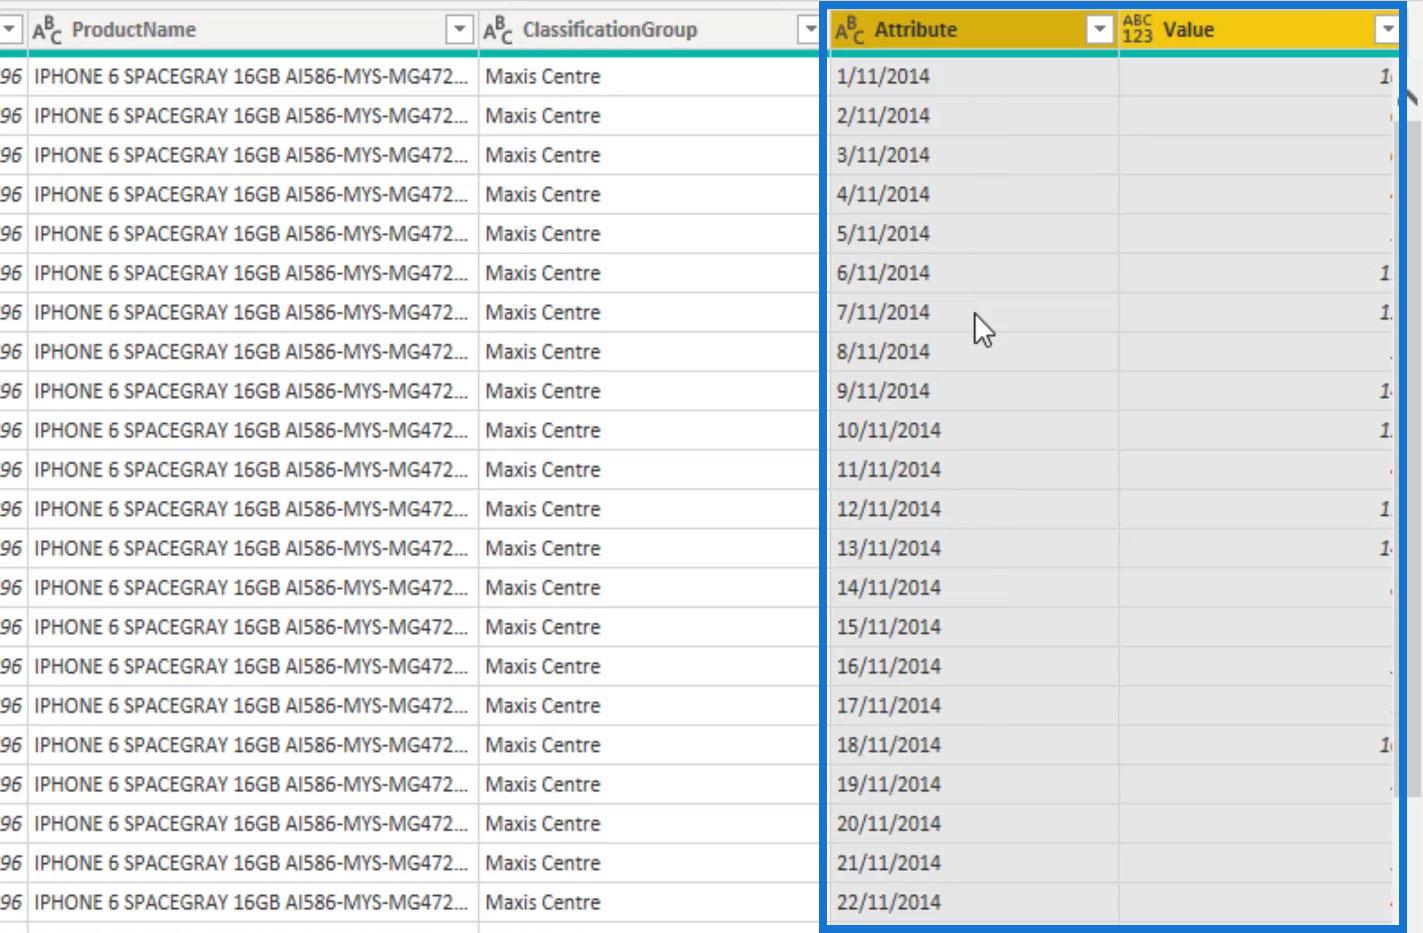Click the Attribute column data type icon
Image resolution: width=1423 pixels, height=933 pixels.
[x=850, y=30]
